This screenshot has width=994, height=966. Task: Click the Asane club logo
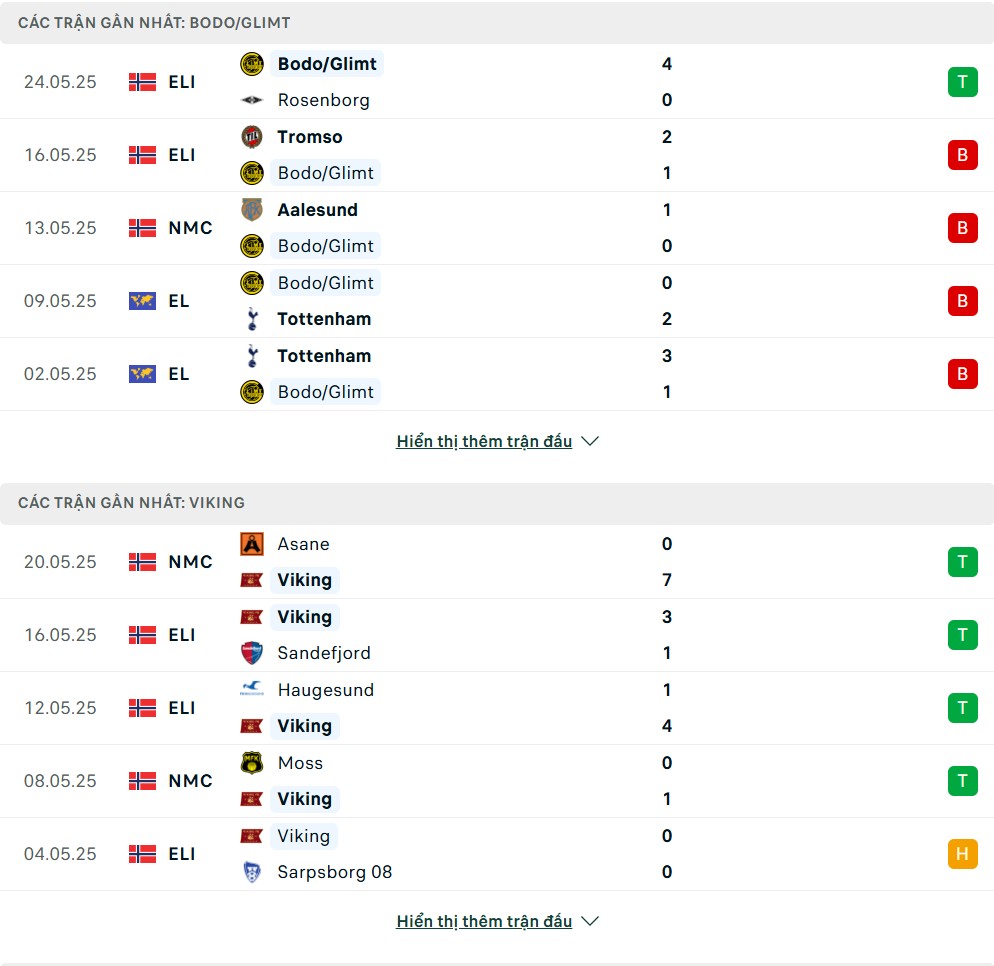pyautogui.click(x=252, y=544)
